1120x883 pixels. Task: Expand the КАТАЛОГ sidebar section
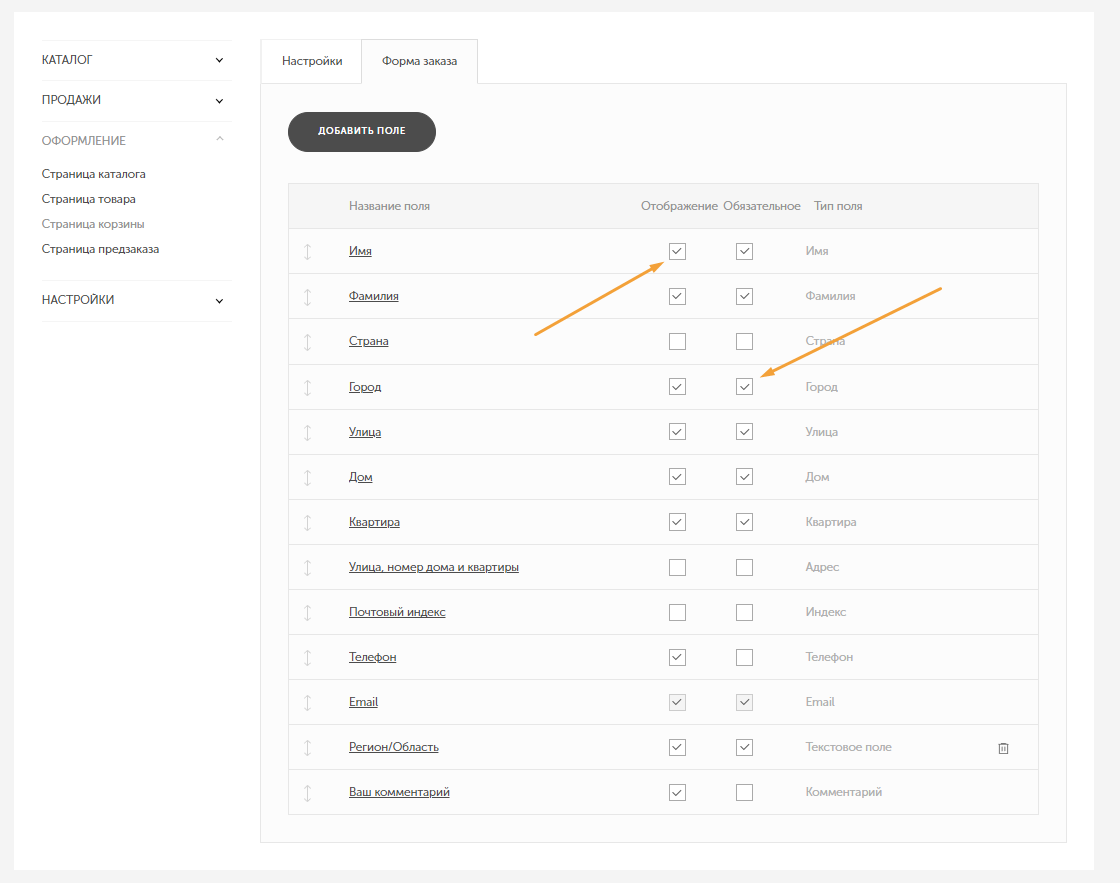click(219, 60)
